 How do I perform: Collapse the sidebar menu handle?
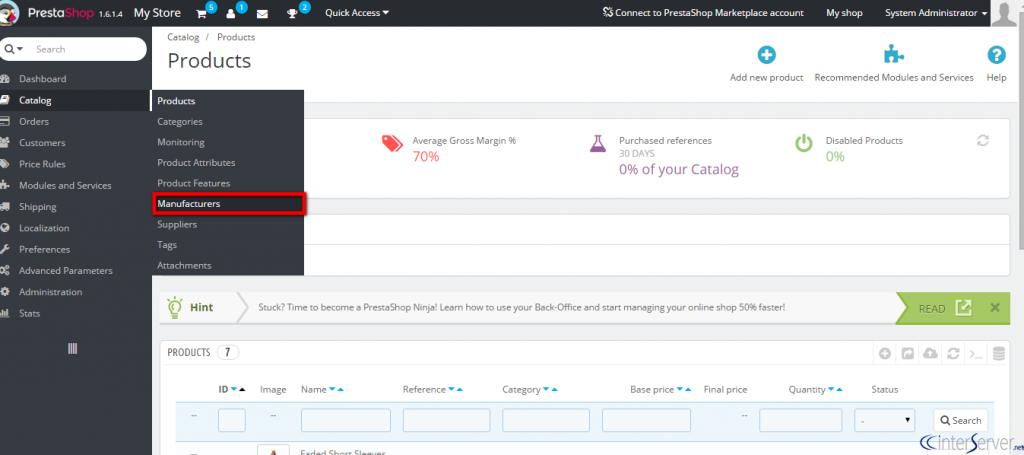click(72, 349)
